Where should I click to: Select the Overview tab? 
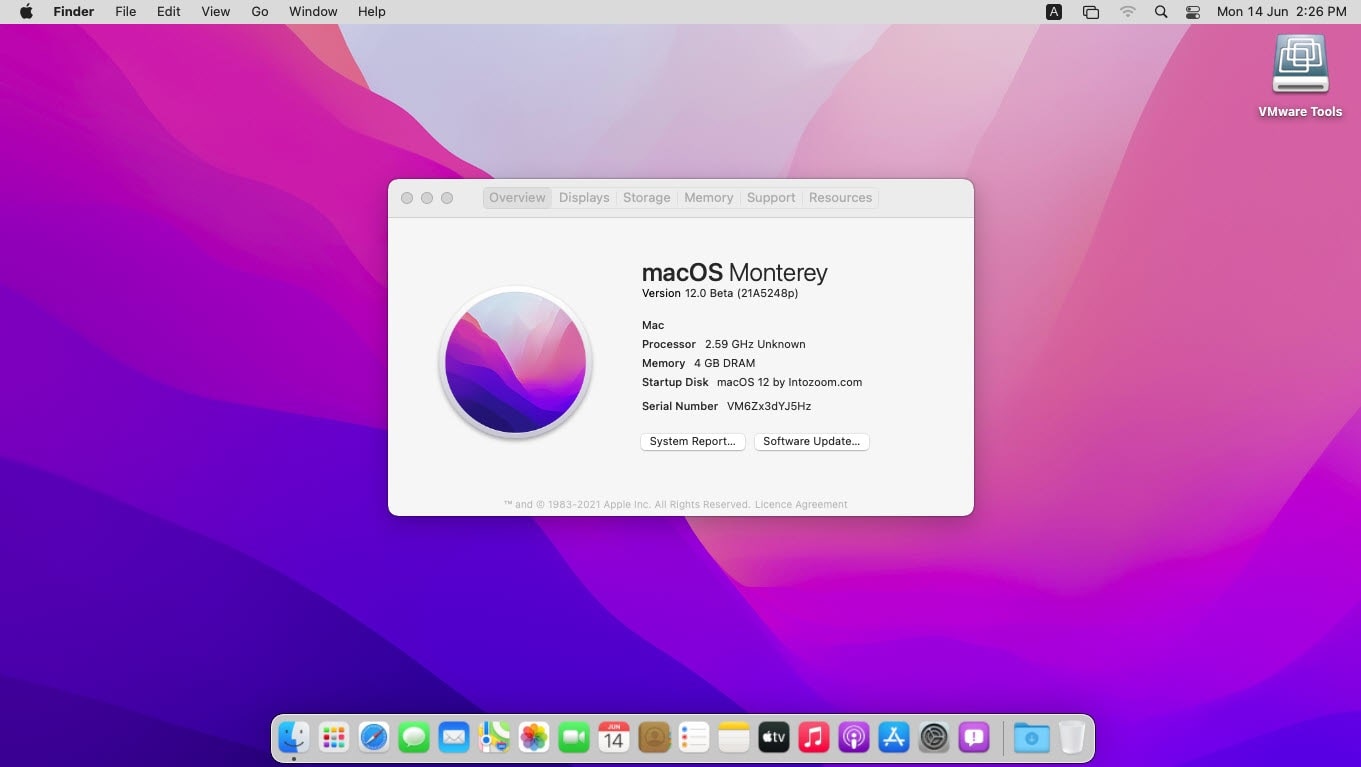click(x=517, y=198)
